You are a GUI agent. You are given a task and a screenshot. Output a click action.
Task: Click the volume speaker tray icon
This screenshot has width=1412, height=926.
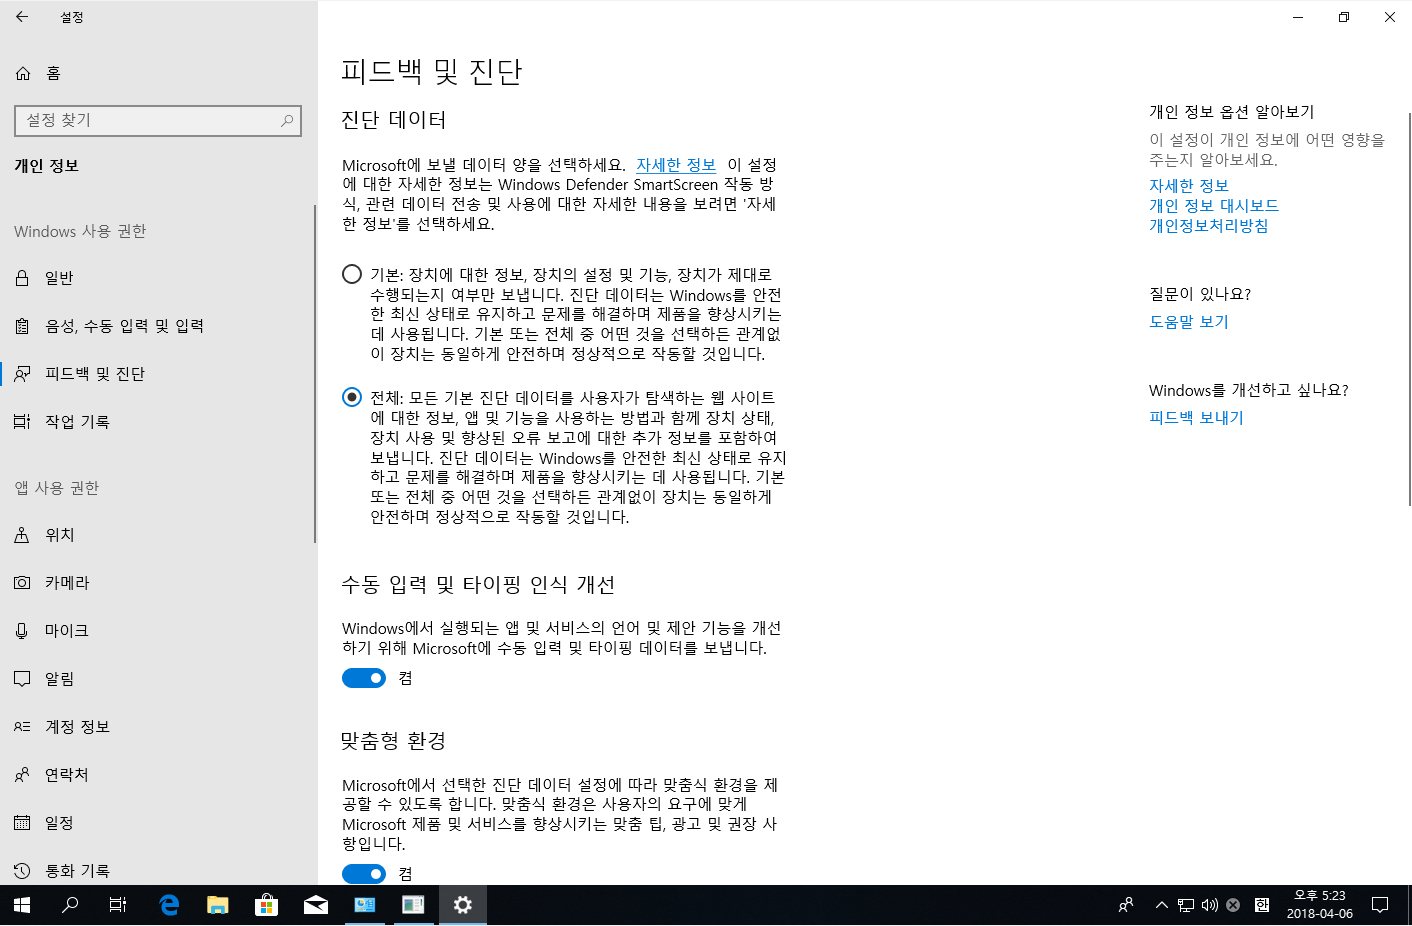click(x=1210, y=905)
